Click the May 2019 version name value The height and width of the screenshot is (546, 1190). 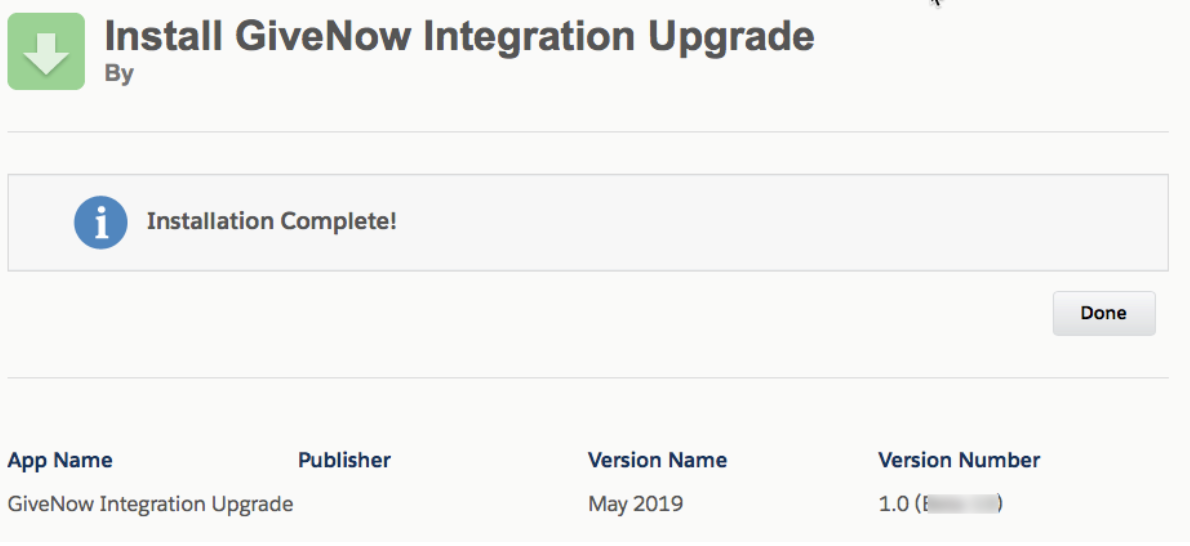pos(635,503)
